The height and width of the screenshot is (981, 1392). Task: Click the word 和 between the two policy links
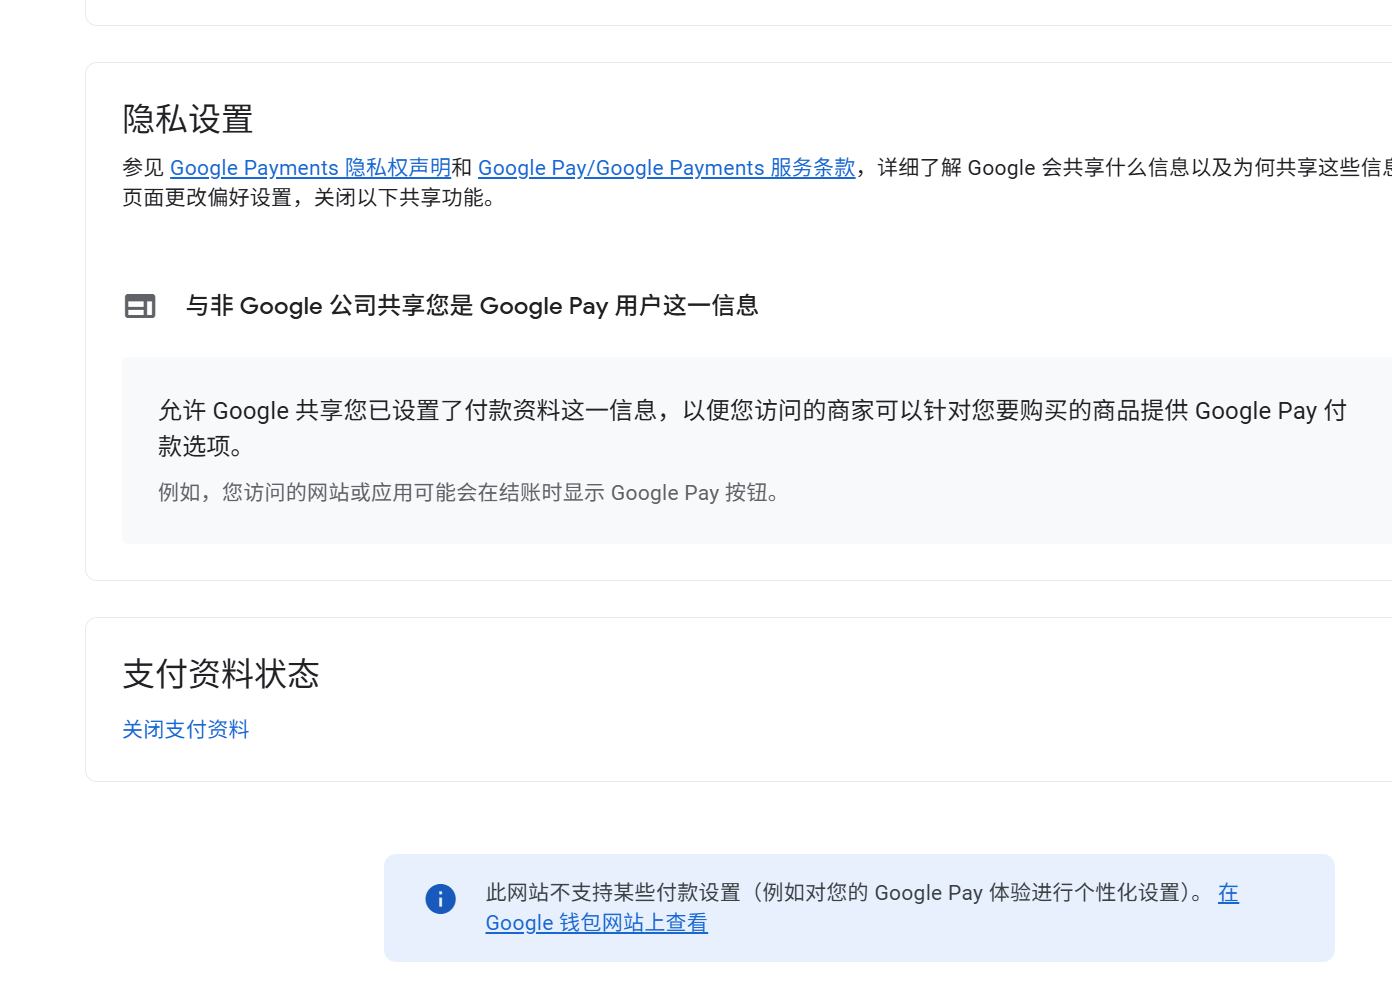[x=462, y=167]
